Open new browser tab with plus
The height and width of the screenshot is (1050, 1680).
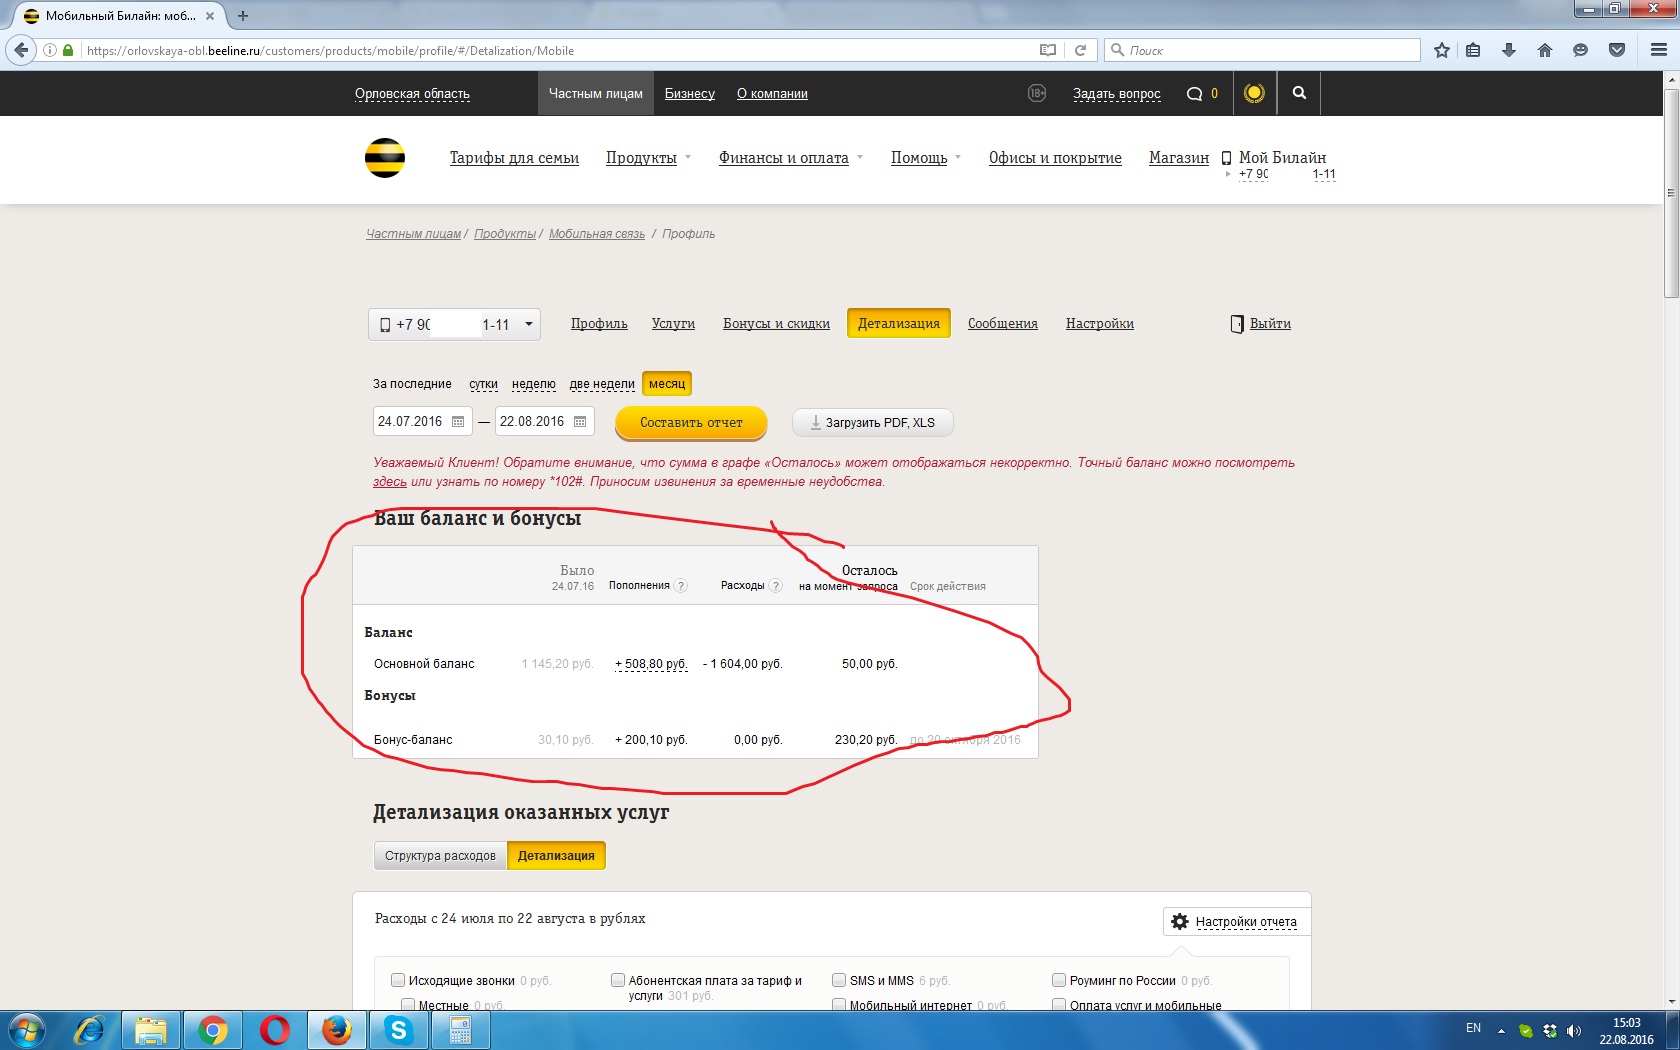click(x=242, y=16)
